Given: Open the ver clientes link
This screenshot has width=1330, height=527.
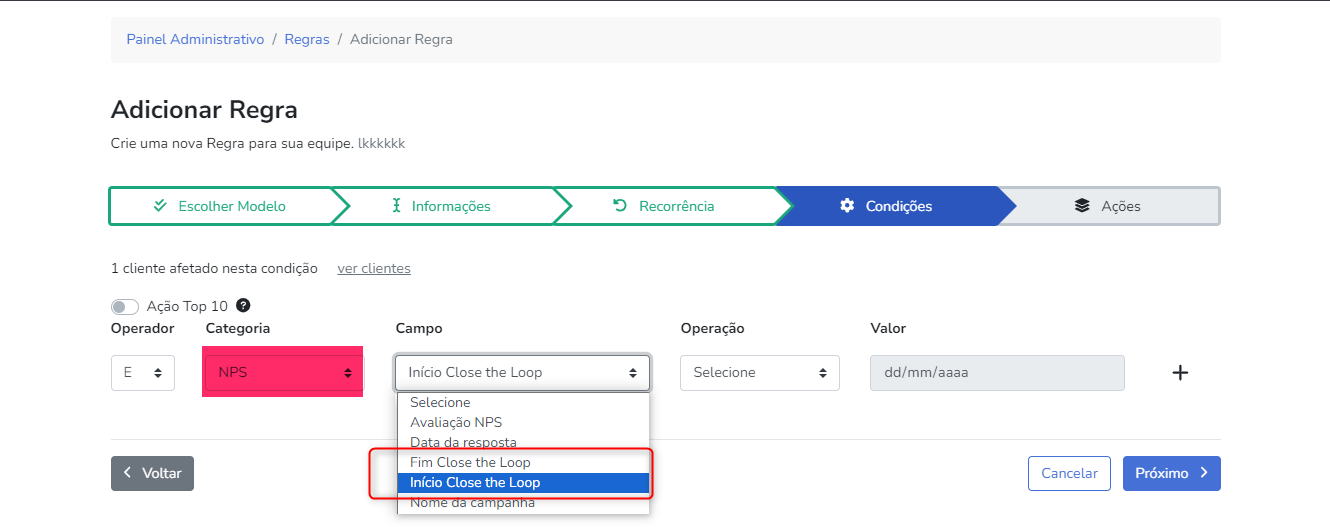Looking at the screenshot, I should coord(374,268).
